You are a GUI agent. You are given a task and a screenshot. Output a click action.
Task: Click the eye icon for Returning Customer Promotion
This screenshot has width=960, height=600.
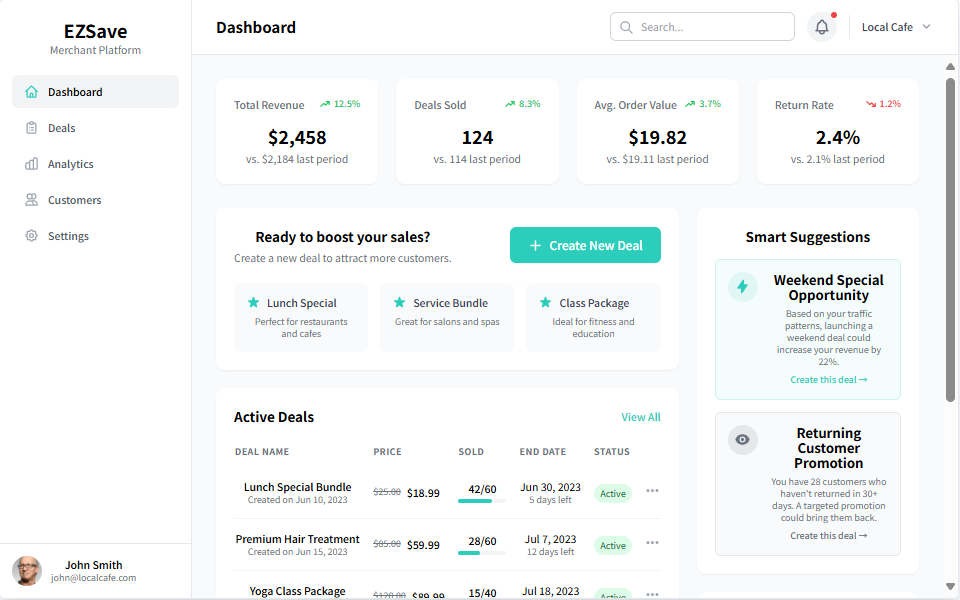[742, 440]
